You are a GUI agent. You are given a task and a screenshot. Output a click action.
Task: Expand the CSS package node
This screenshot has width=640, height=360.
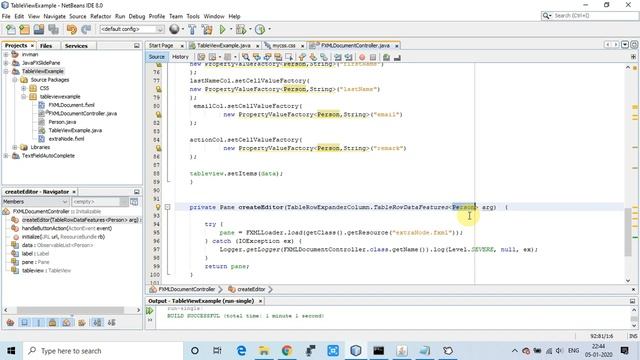[x=23, y=88]
